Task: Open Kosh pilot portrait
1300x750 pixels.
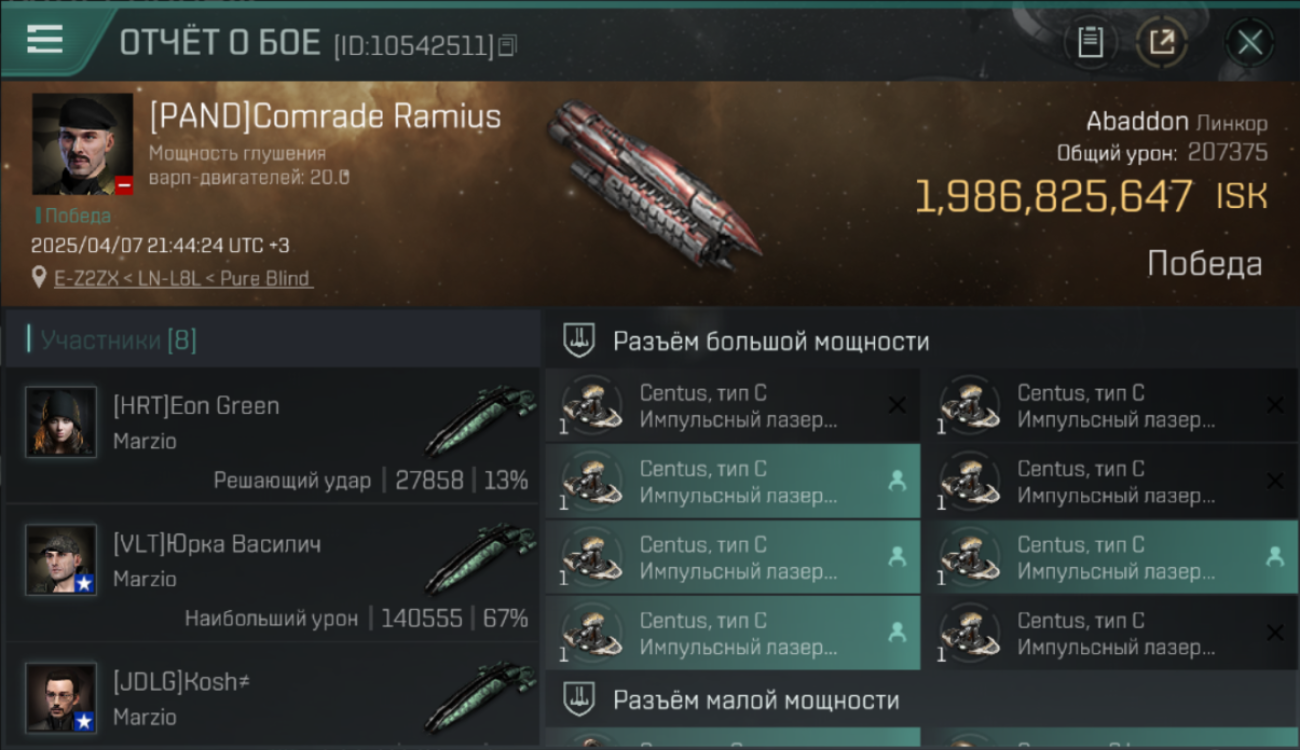Action: [61, 698]
